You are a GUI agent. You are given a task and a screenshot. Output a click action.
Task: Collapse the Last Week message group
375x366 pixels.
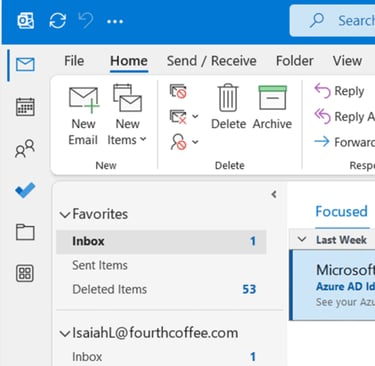coord(302,239)
